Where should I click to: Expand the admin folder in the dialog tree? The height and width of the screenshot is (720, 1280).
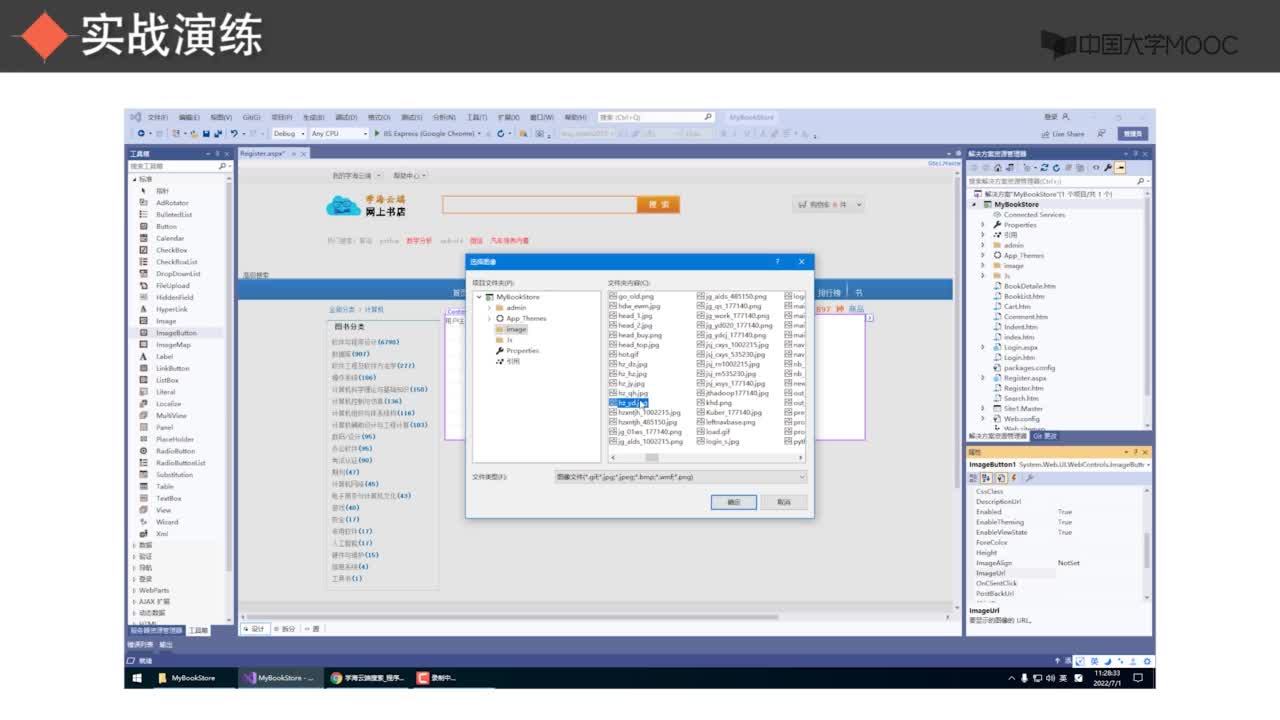(489, 307)
